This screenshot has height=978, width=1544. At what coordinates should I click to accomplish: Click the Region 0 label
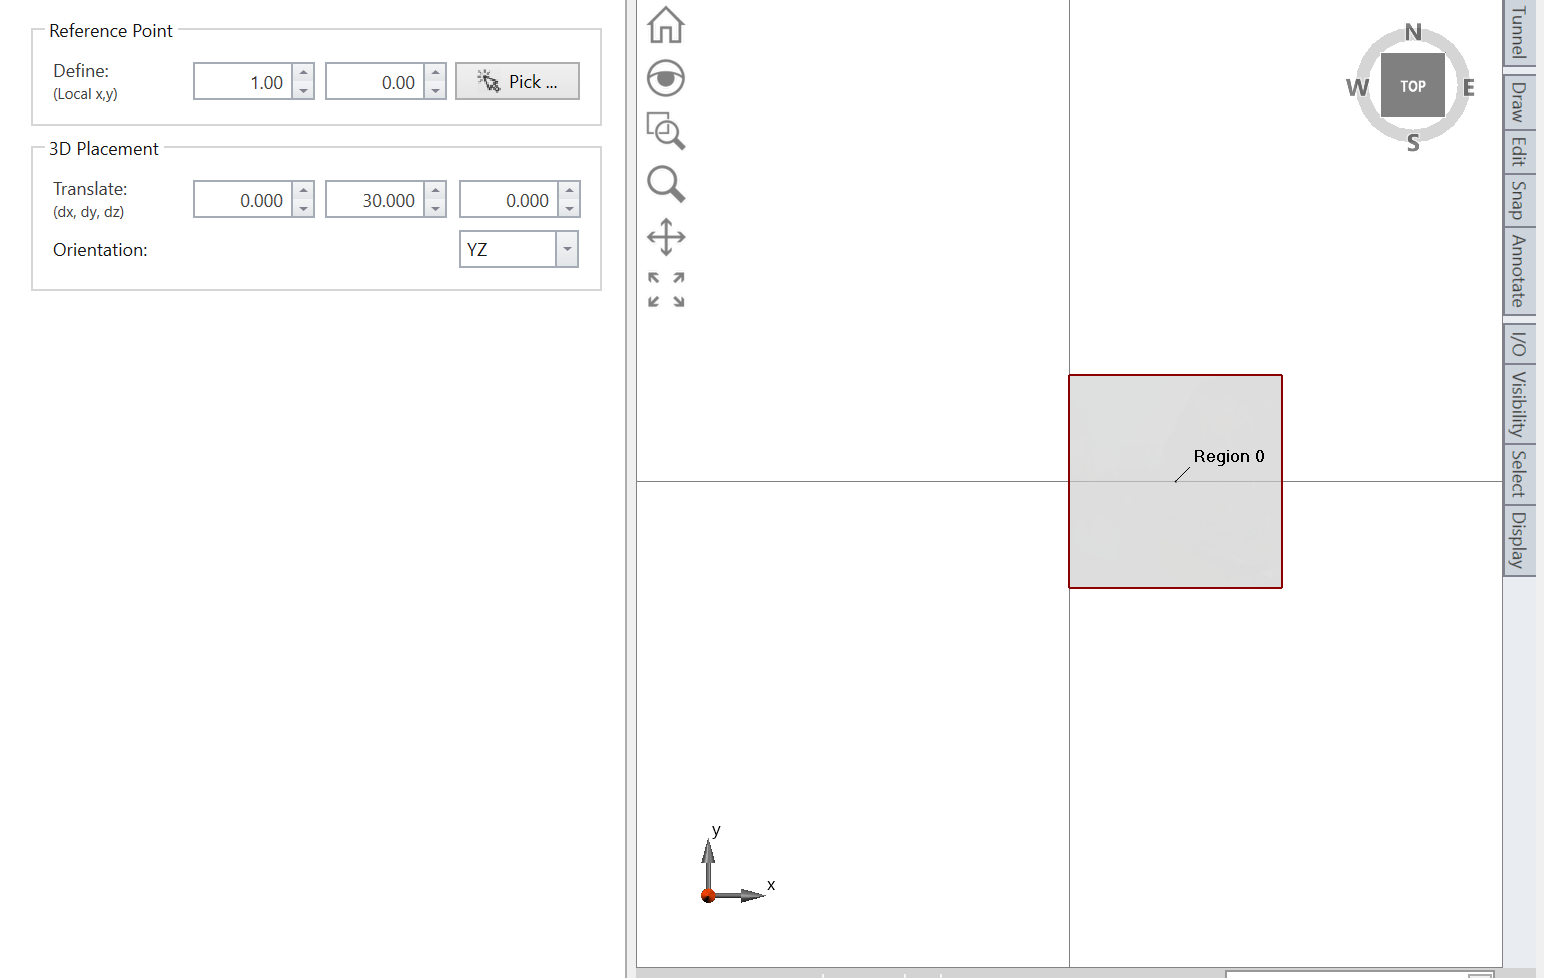point(1229,456)
